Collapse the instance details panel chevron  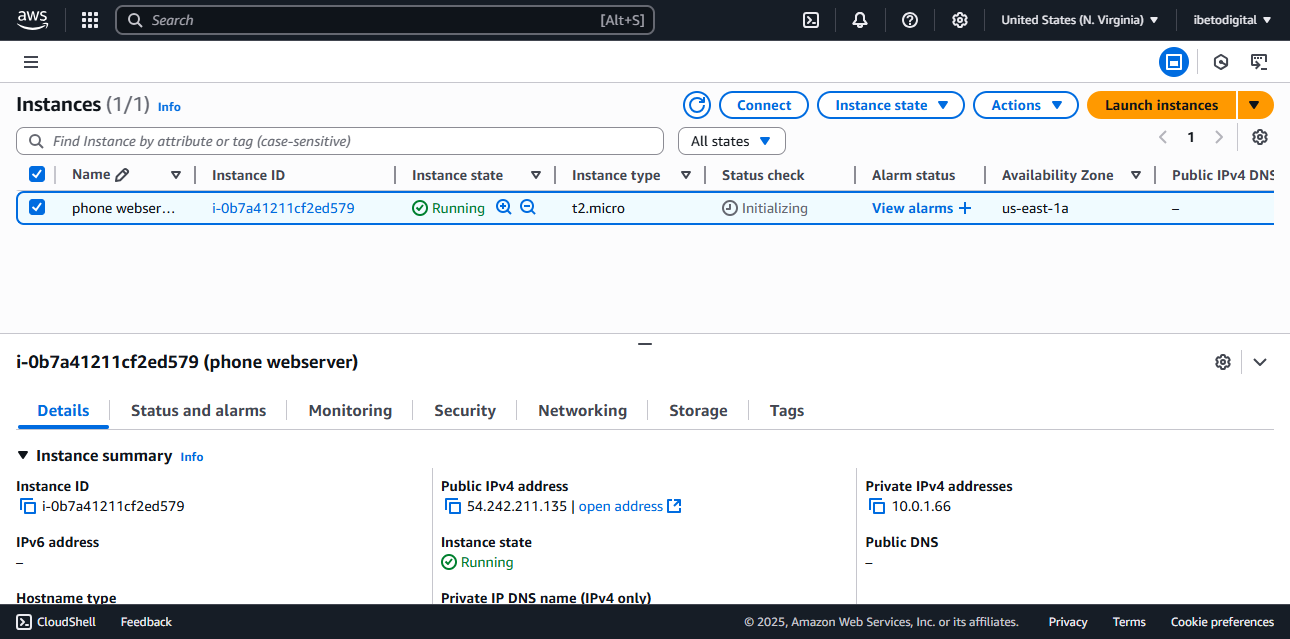click(1260, 362)
